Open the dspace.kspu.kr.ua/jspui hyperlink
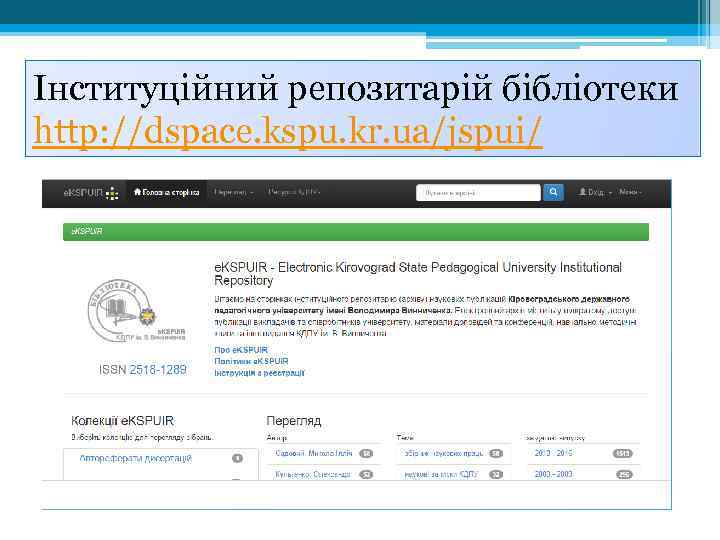The image size is (720, 540). (x=287, y=131)
